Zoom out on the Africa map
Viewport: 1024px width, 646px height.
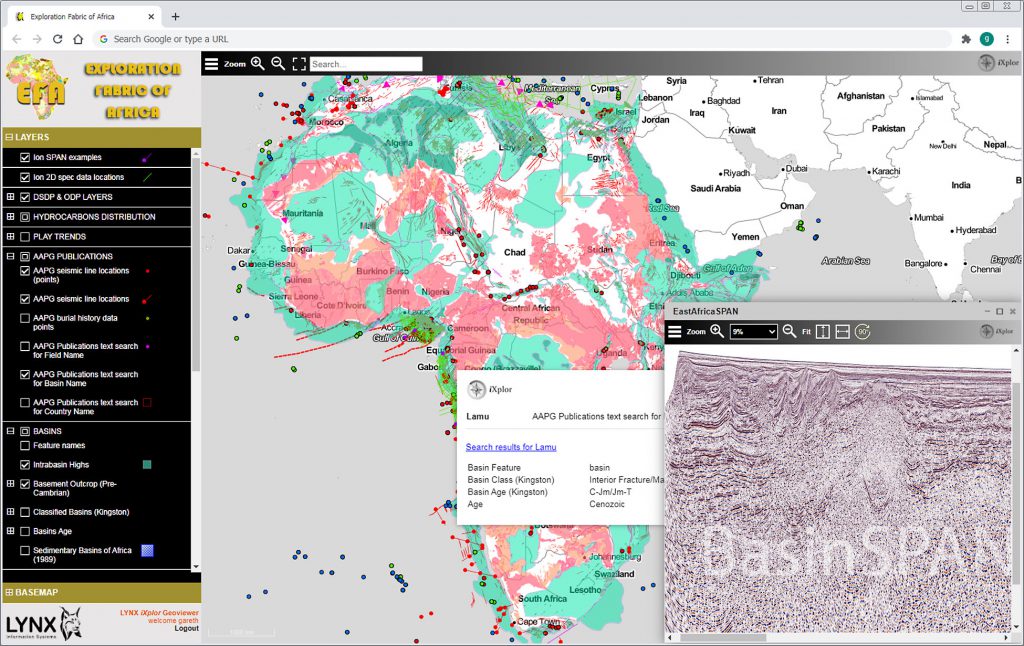pyautogui.click(x=278, y=63)
